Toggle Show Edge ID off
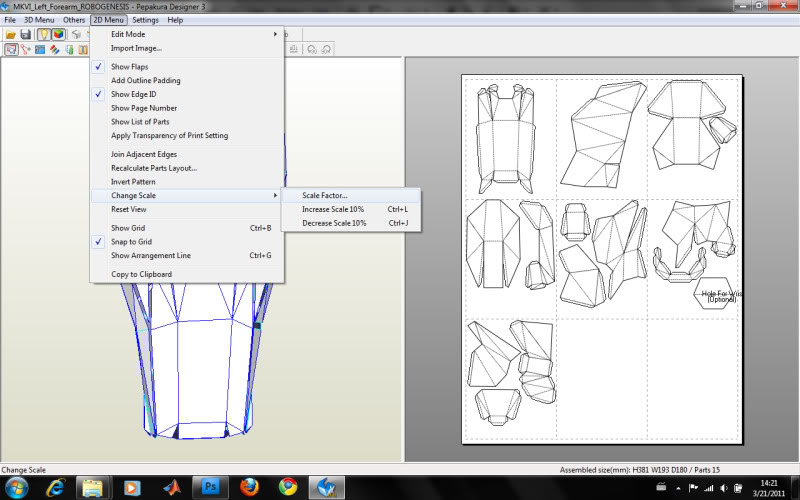 click(133, 94)
